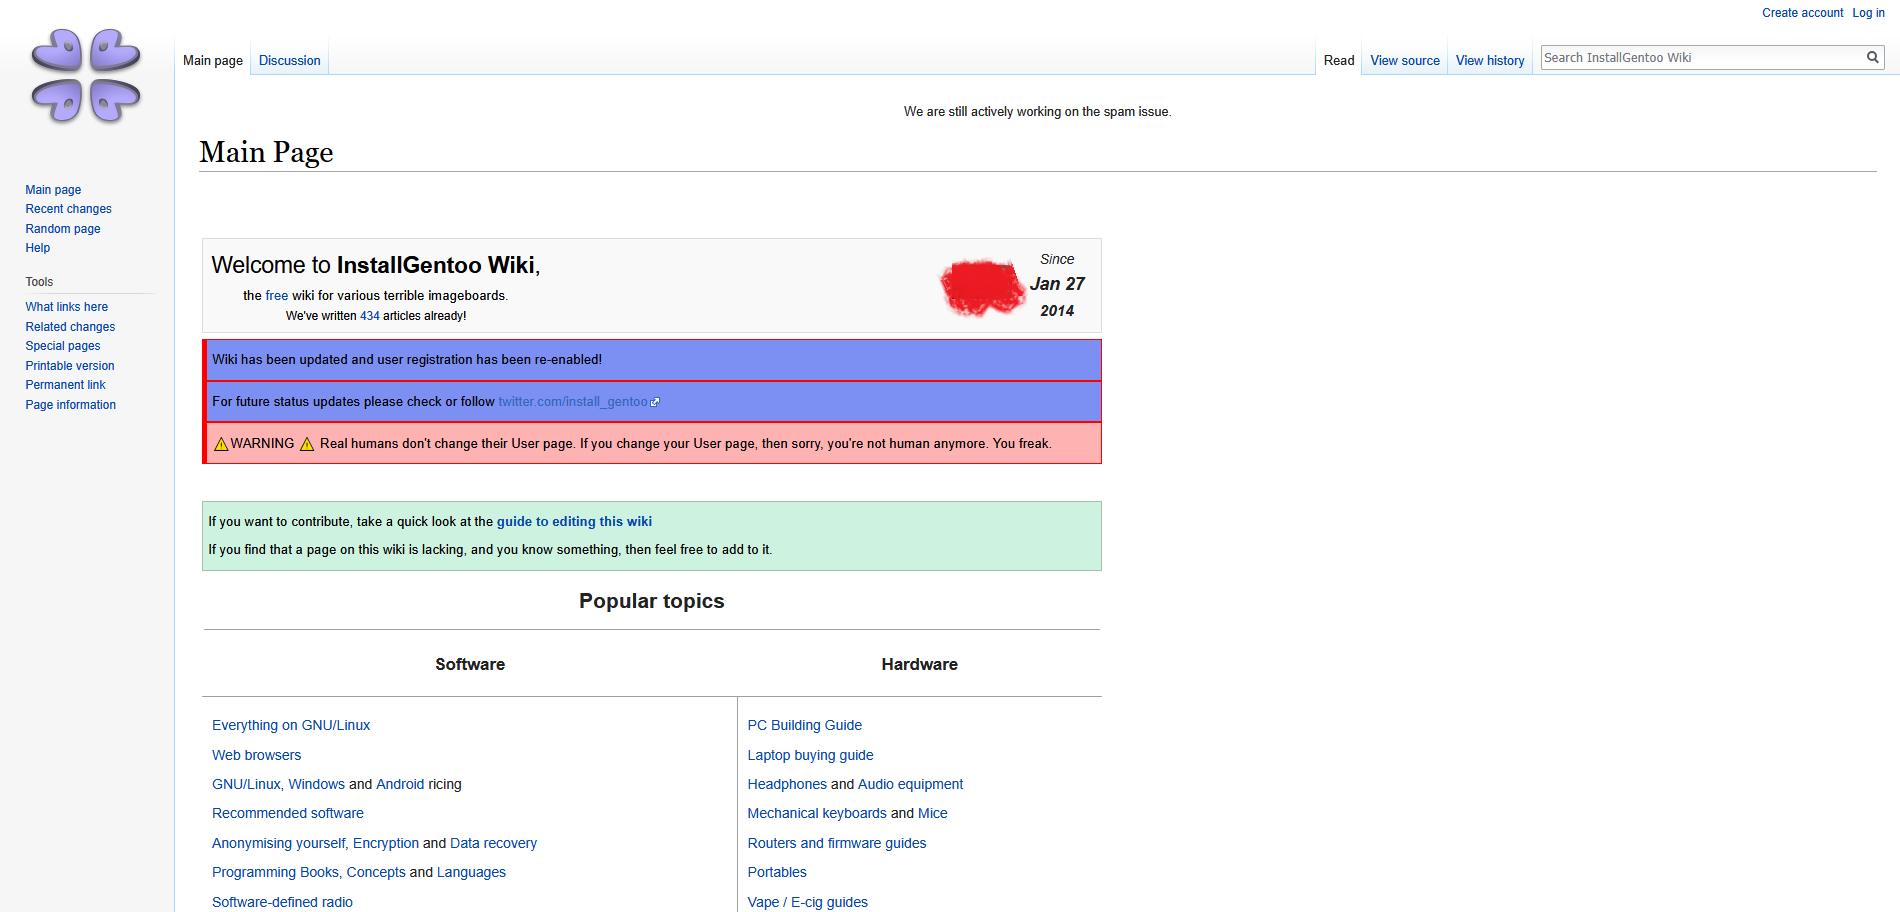Open the twitter.com/install_gentoo link
Screen dimensions: 1900x912
pos(573,402)
